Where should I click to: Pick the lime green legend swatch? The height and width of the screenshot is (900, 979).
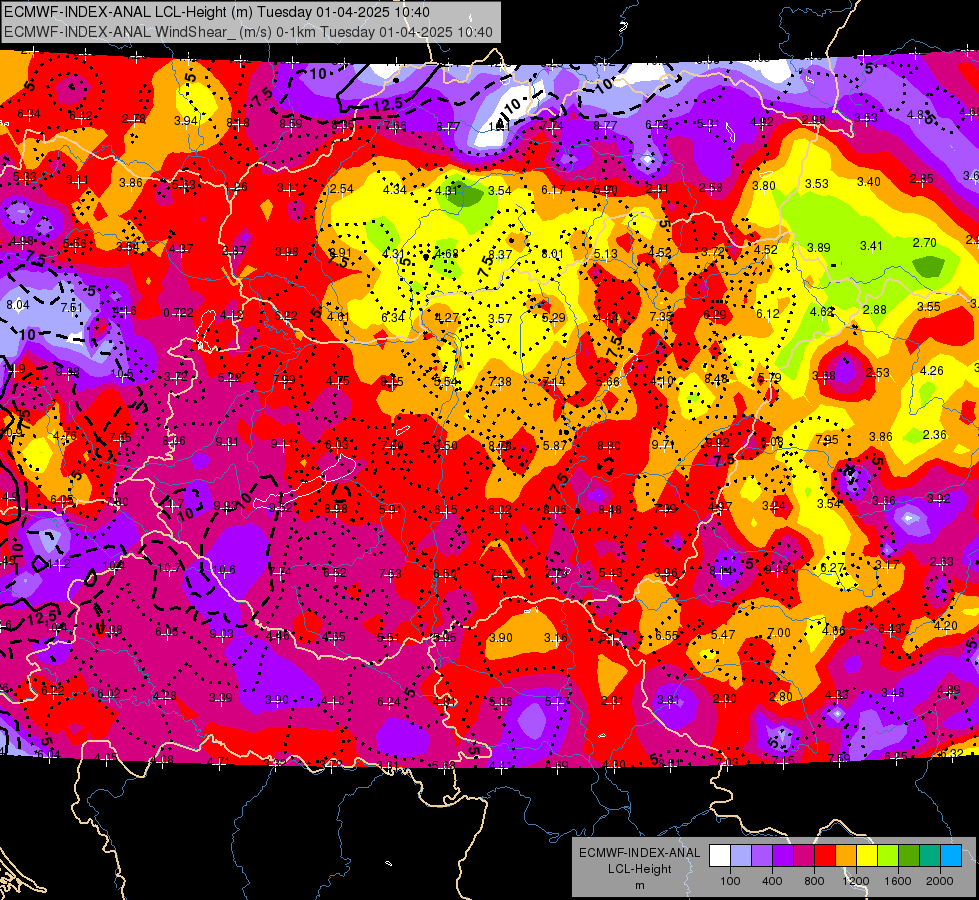[x=888, y=856]
